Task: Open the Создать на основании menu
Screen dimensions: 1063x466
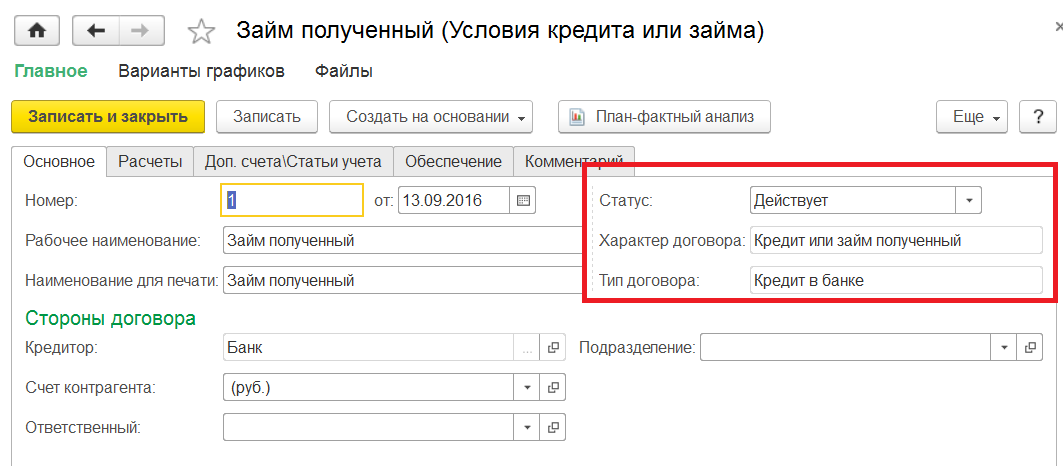Action: [431, 117]
